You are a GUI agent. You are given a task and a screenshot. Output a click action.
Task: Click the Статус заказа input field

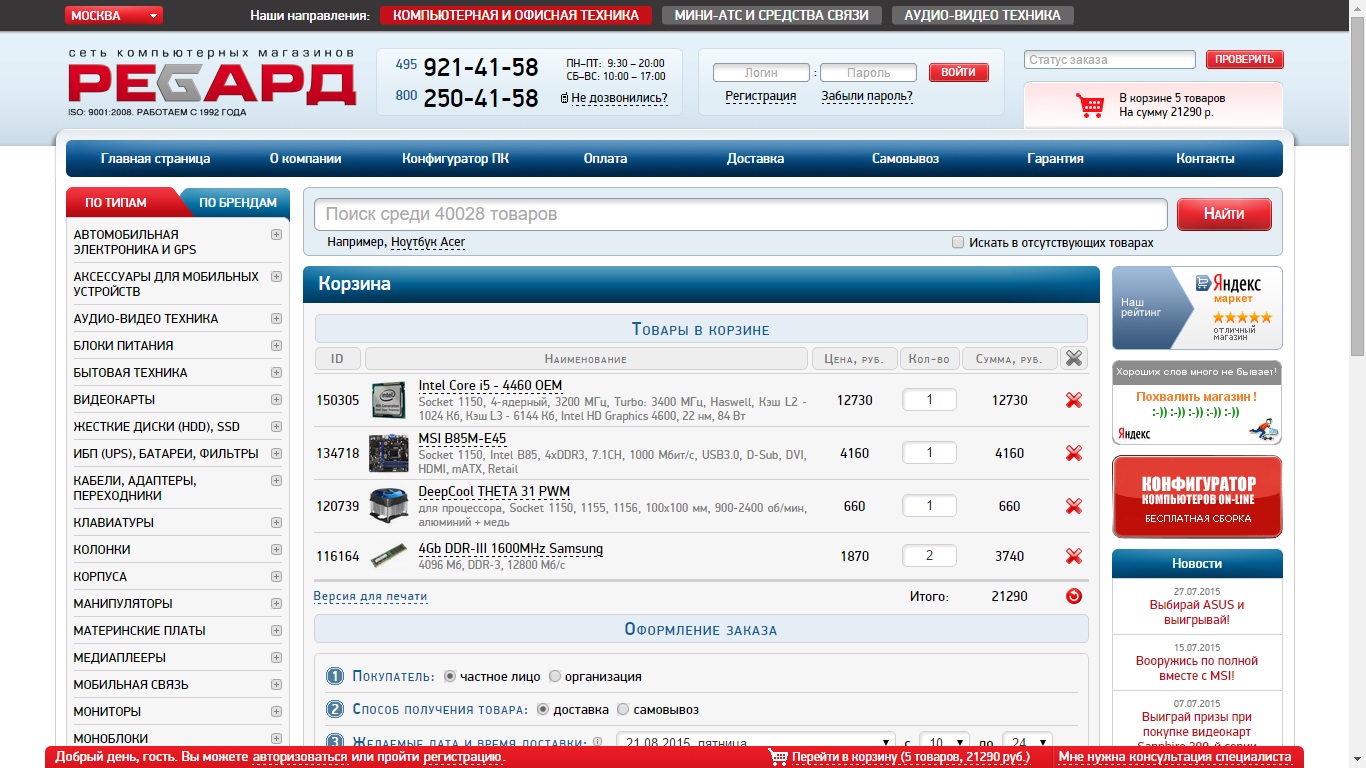[x=1110, y=60]
